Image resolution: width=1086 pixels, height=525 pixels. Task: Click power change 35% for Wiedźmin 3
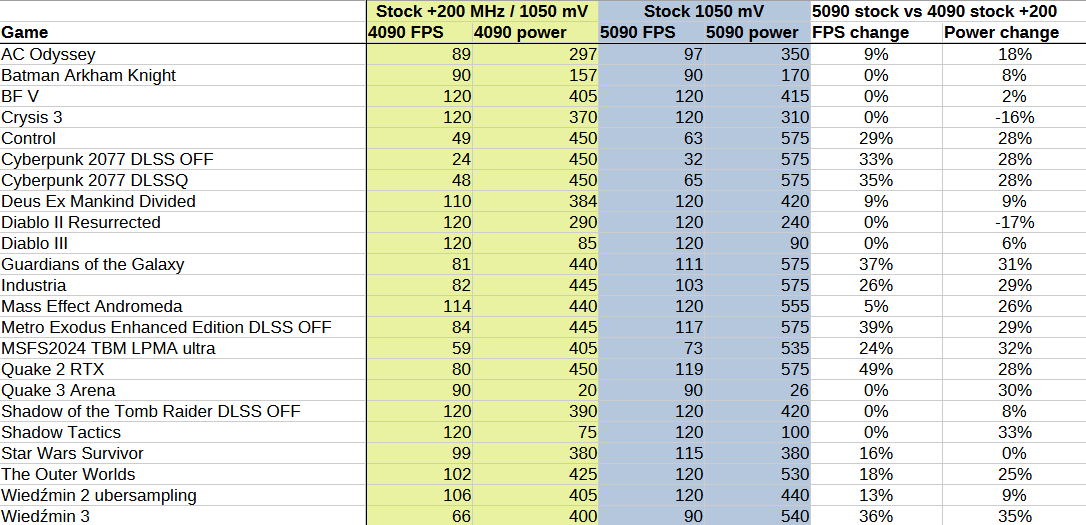coord(1014,516)
